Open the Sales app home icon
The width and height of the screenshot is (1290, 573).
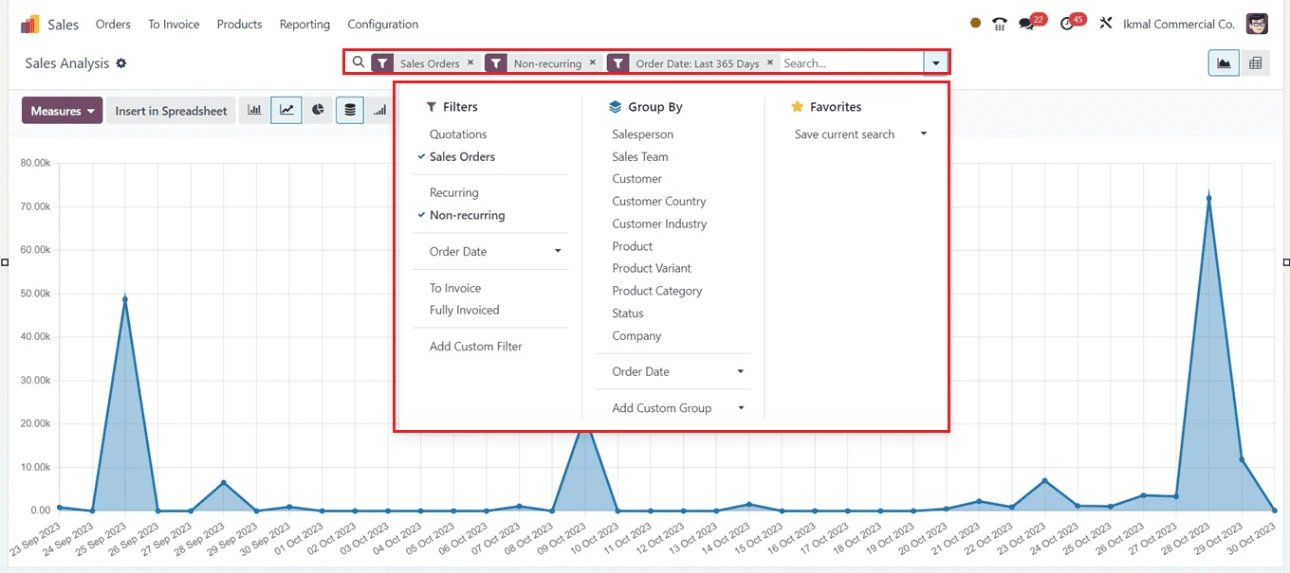[x=30, y=24]
